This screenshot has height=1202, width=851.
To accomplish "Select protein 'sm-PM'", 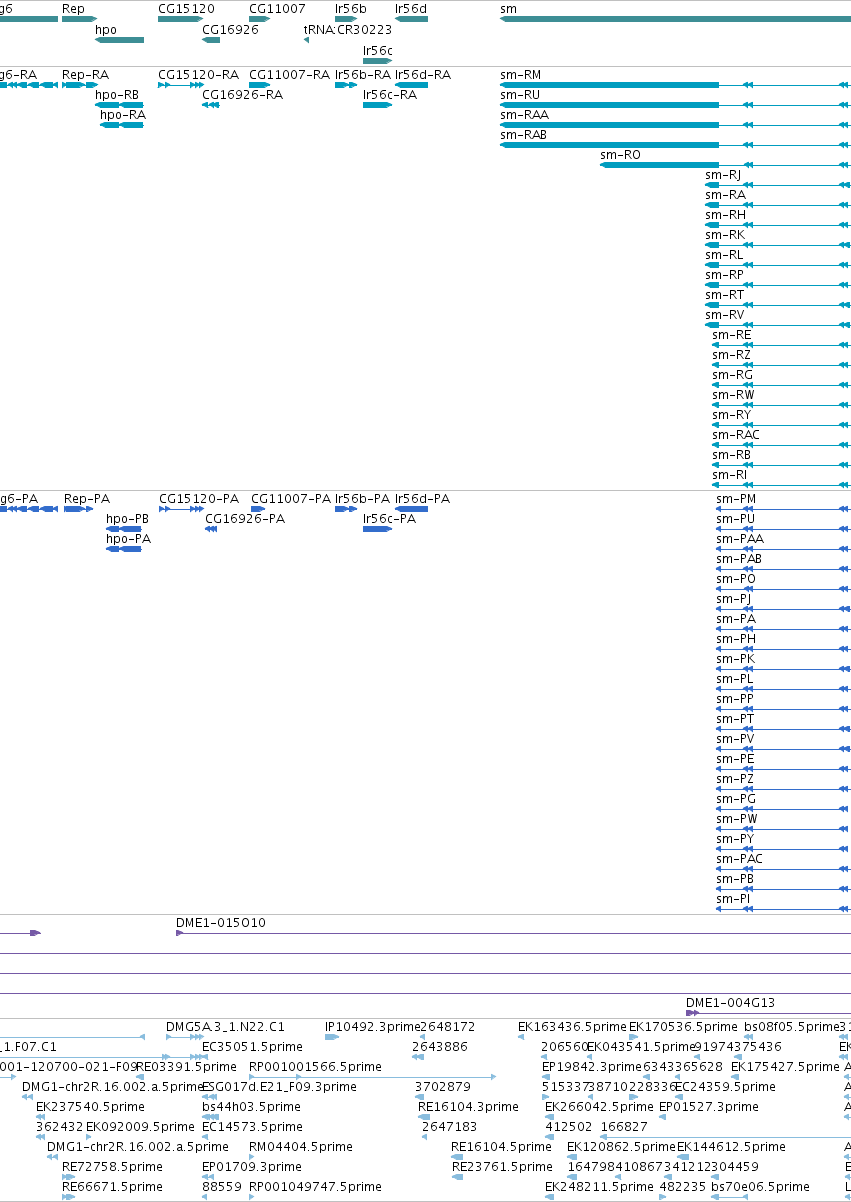I will (736, 499).
